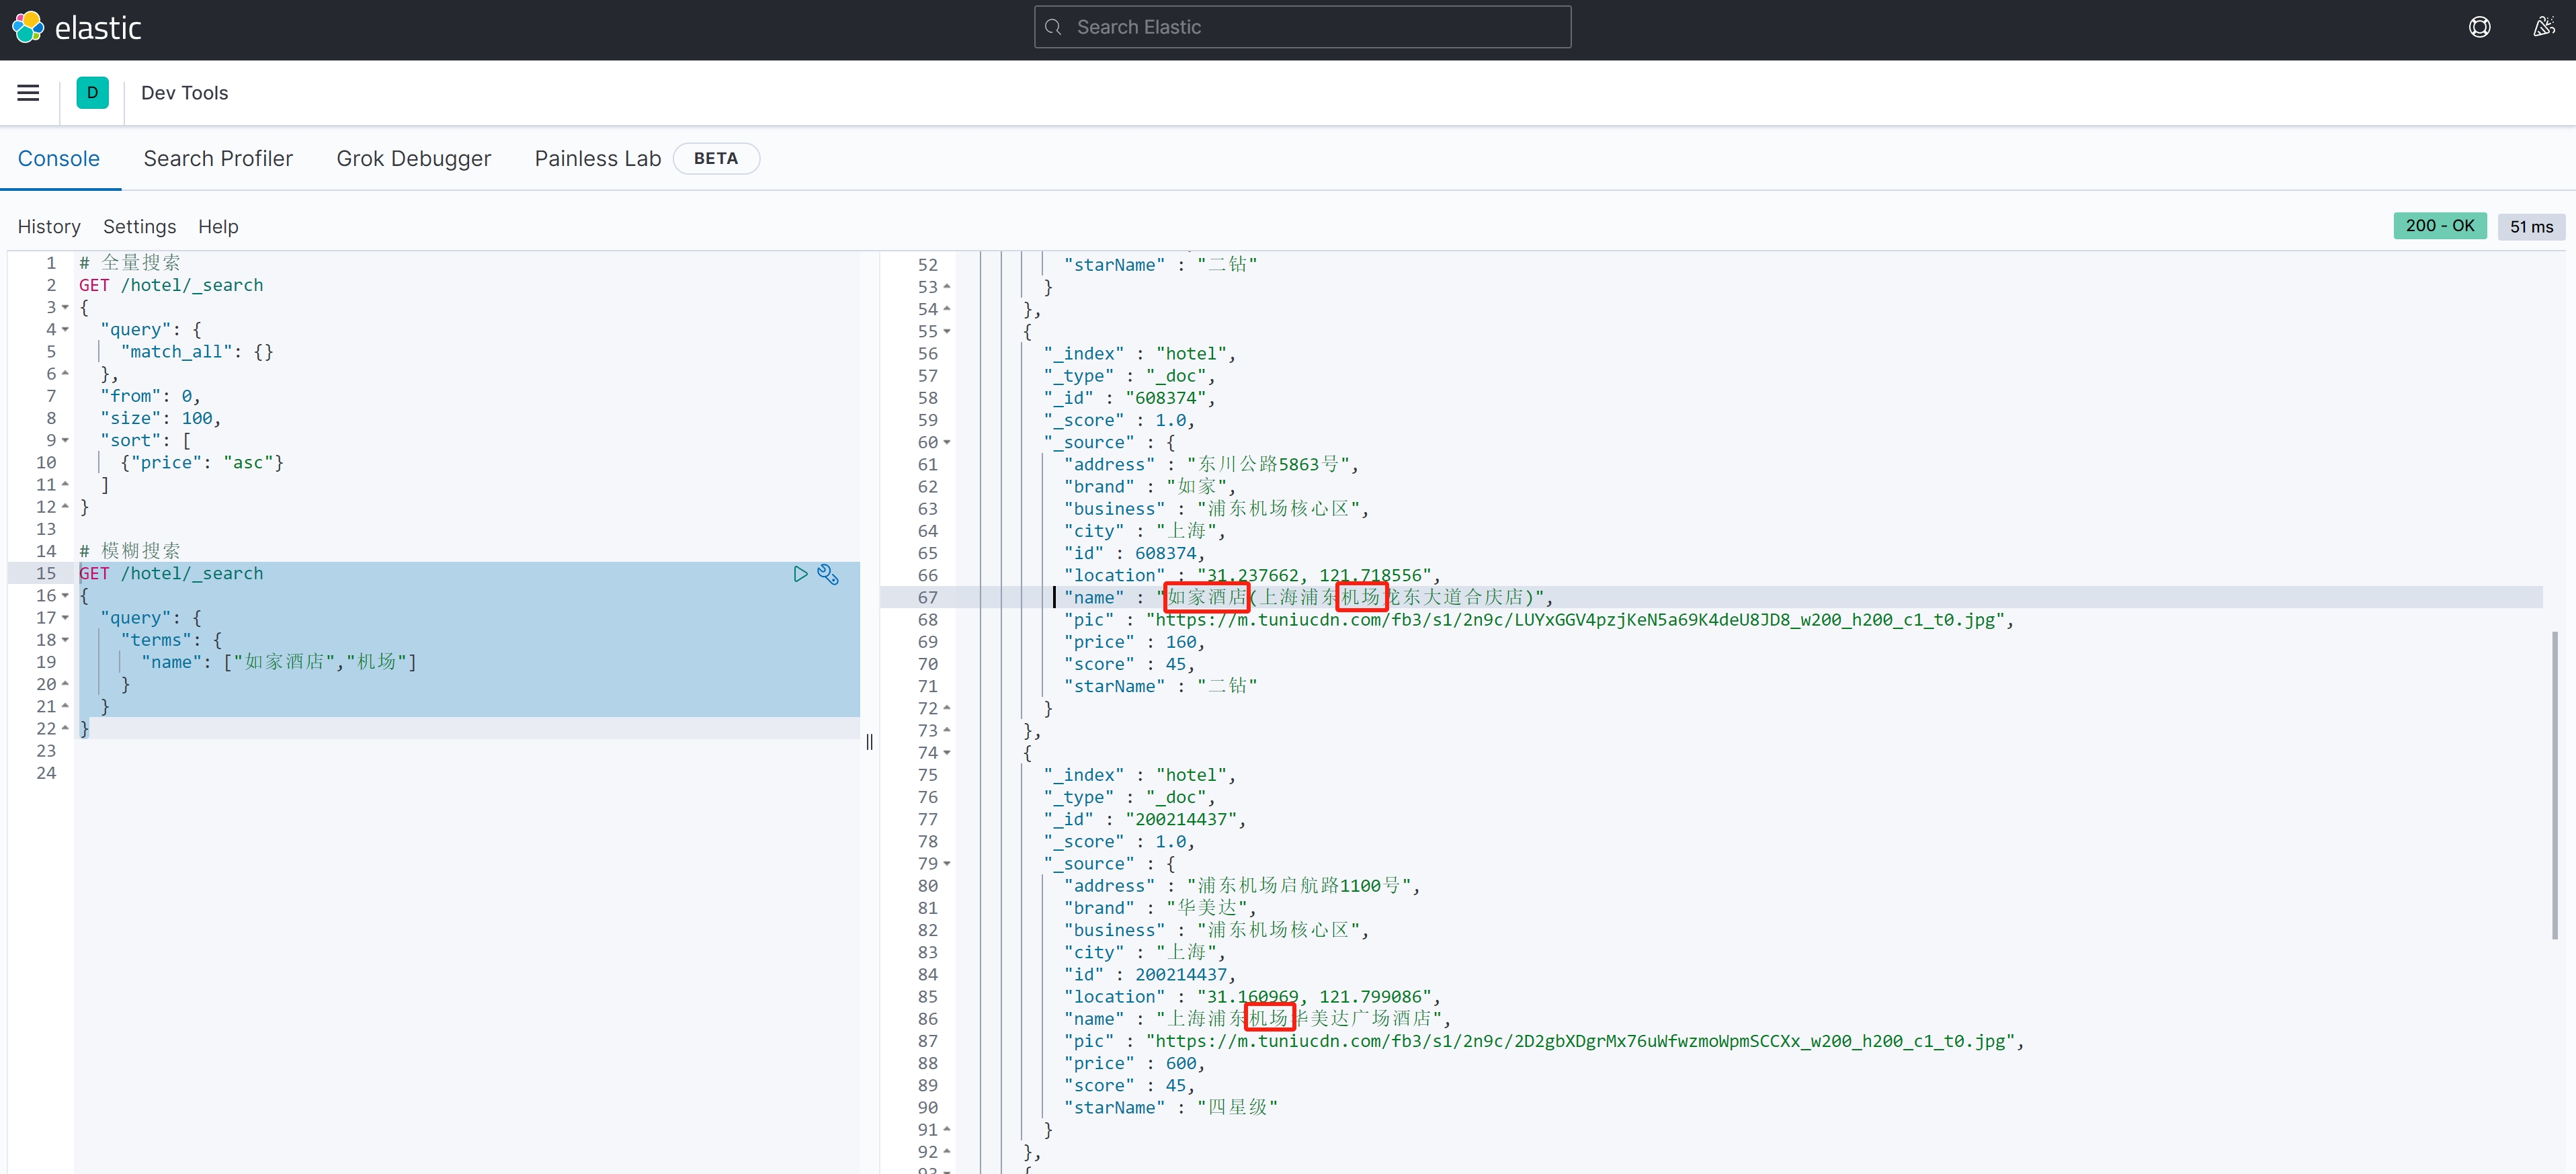Switch to the Search Profiler tab
Viewport: 2576px width, 1174px height.
tap(218, 159)
